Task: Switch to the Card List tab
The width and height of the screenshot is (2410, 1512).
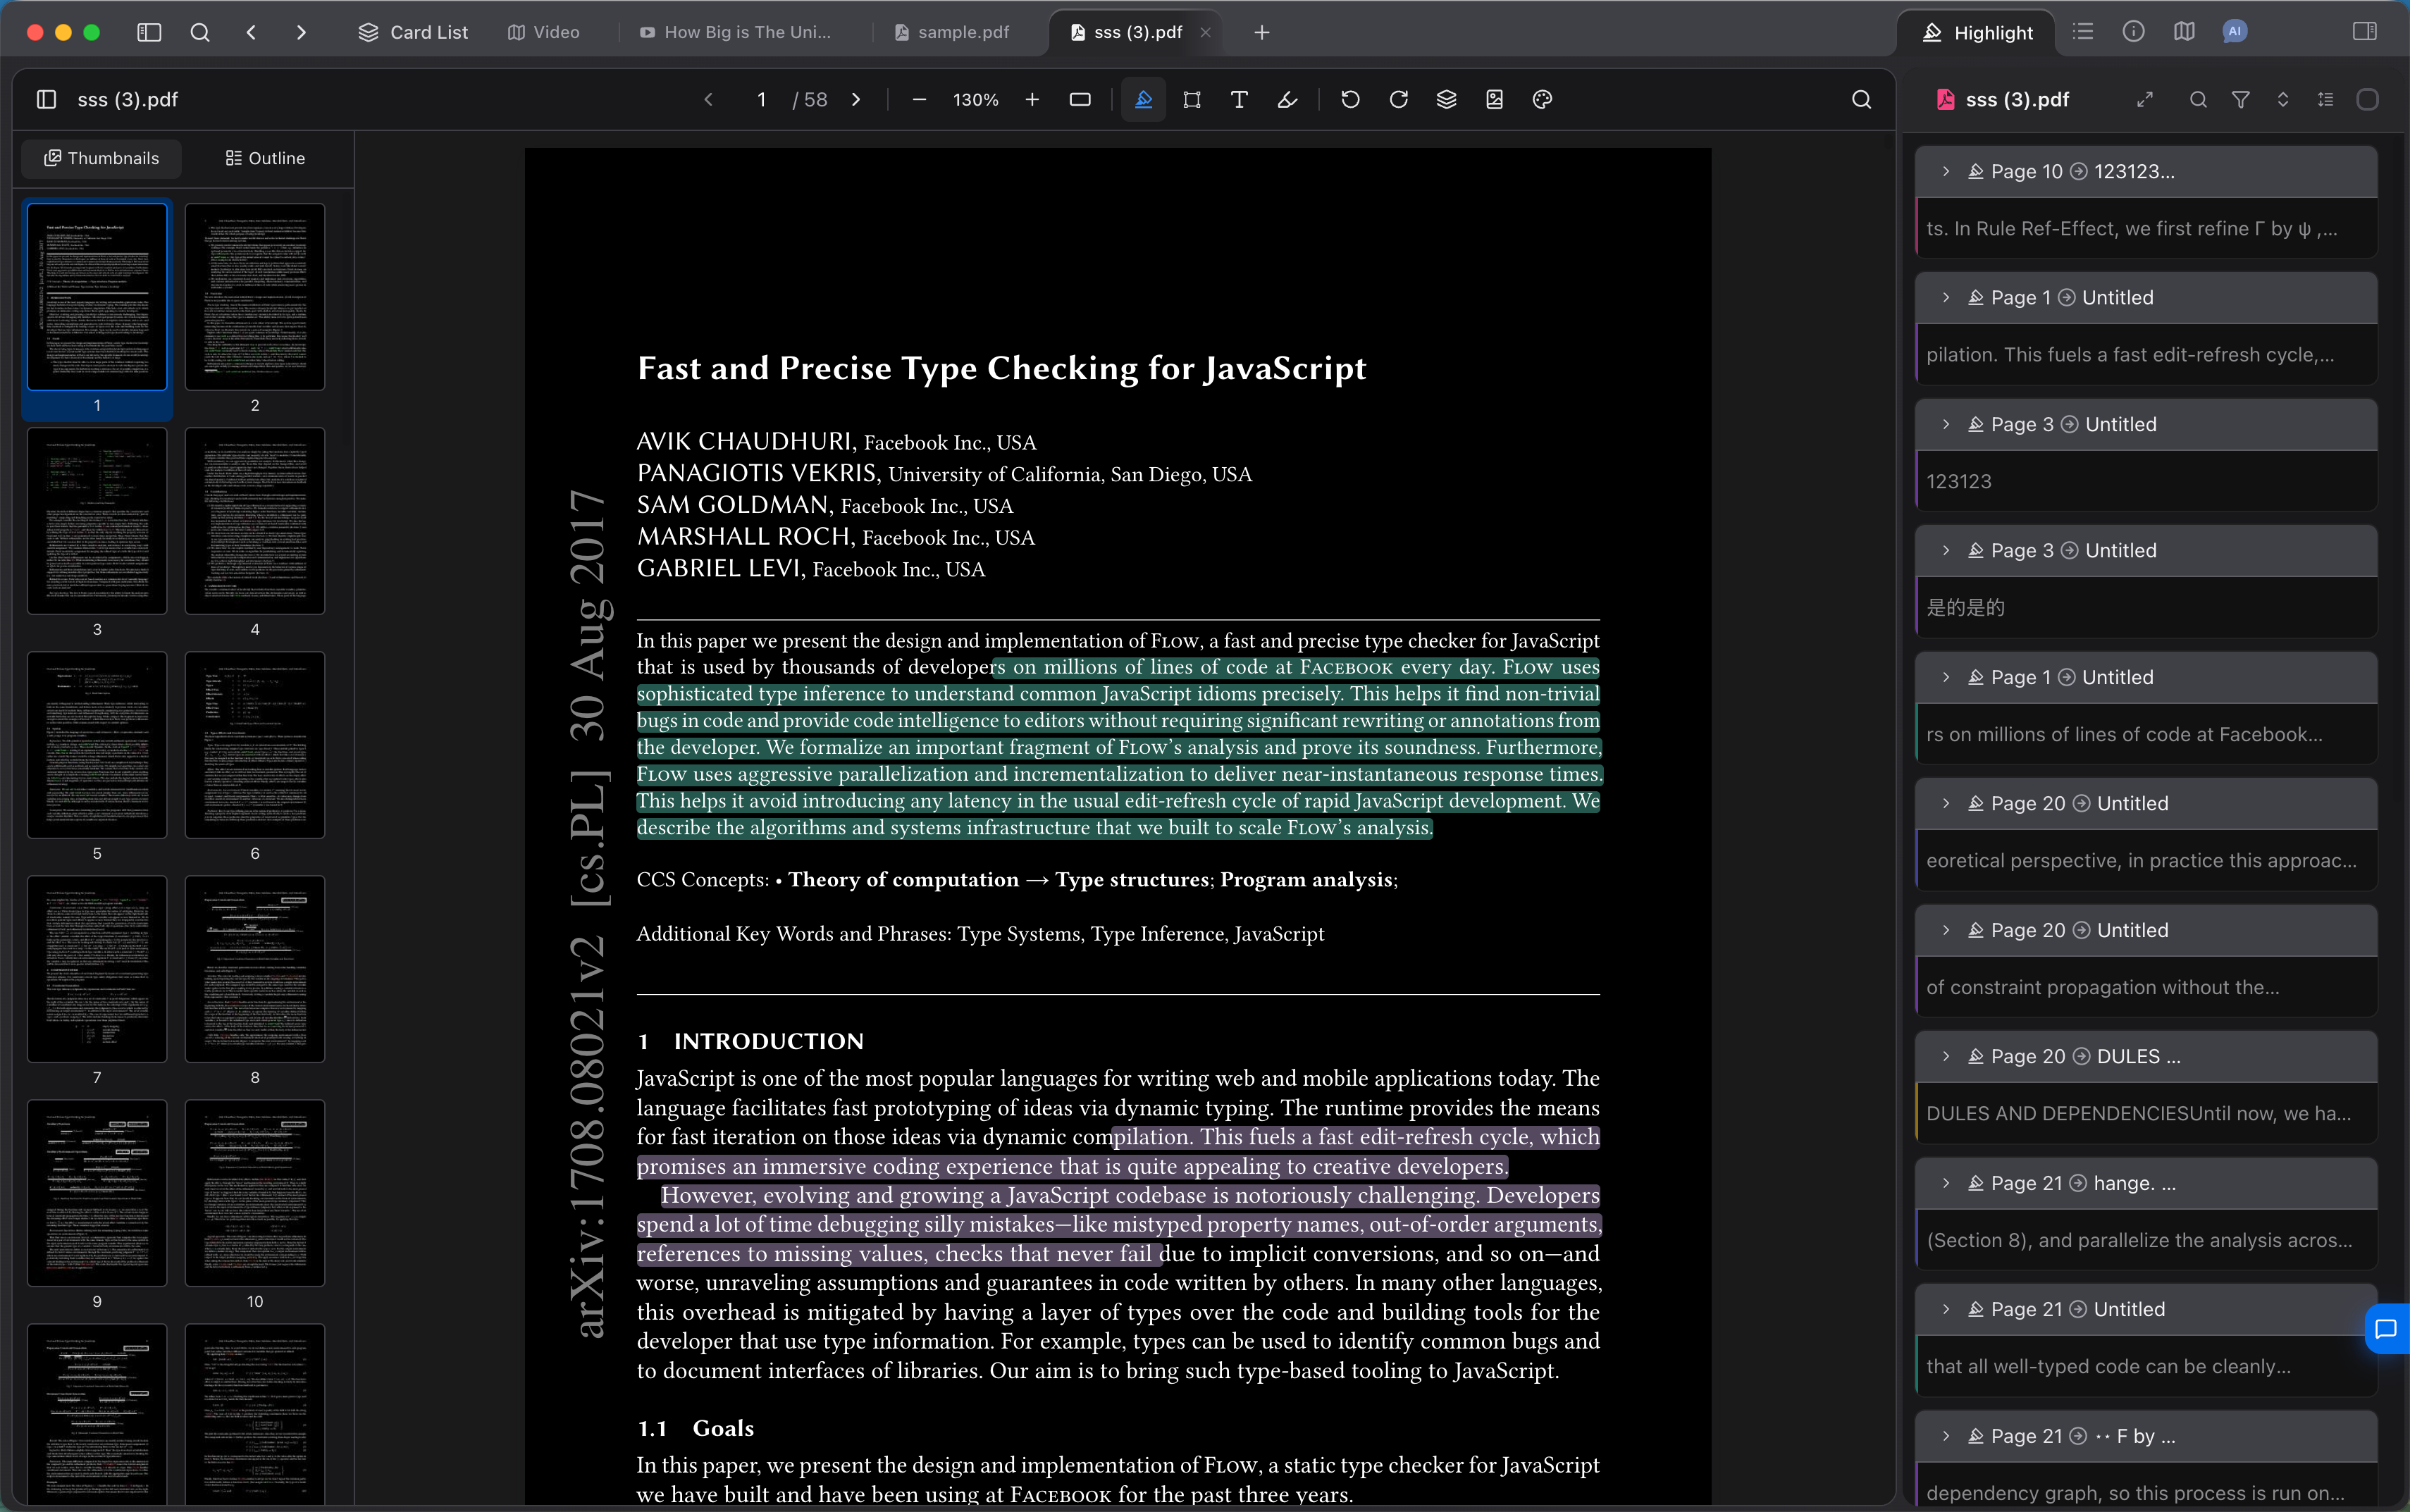Action: (413, 32)
